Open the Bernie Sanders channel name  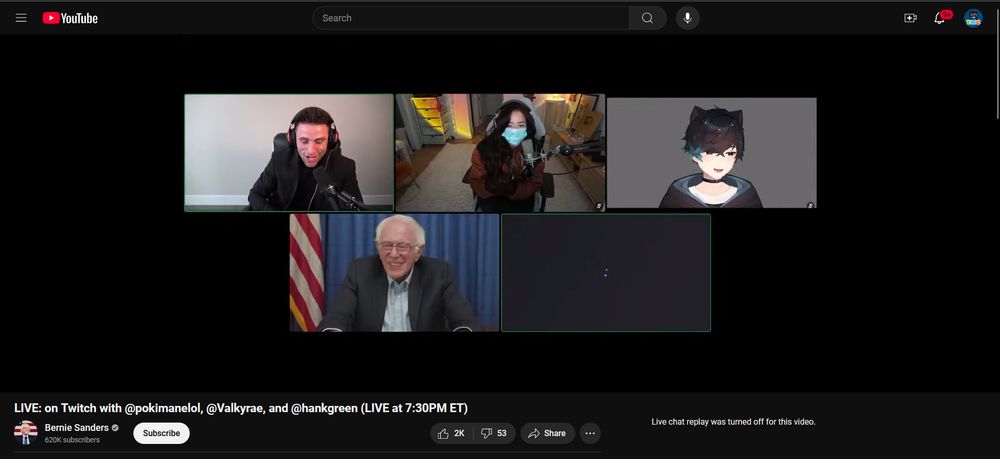tap(77, 428)
